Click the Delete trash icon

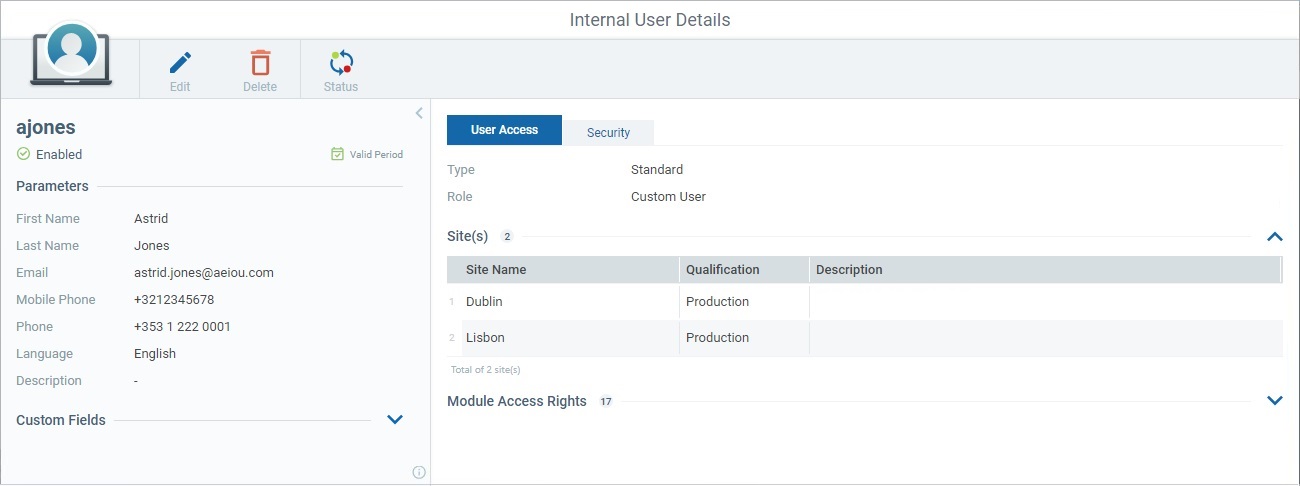coord(260,62)
